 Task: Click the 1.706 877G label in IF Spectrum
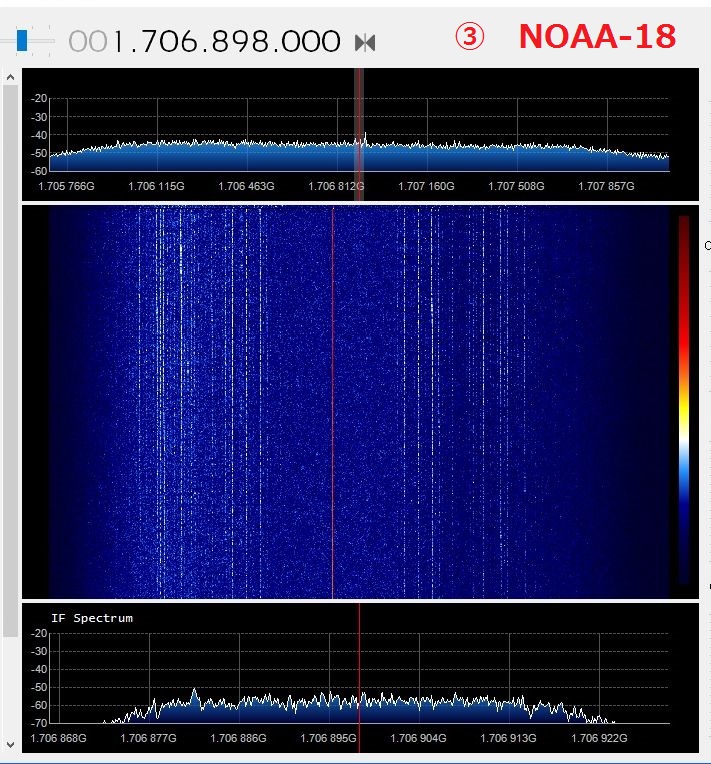(149, 738)
